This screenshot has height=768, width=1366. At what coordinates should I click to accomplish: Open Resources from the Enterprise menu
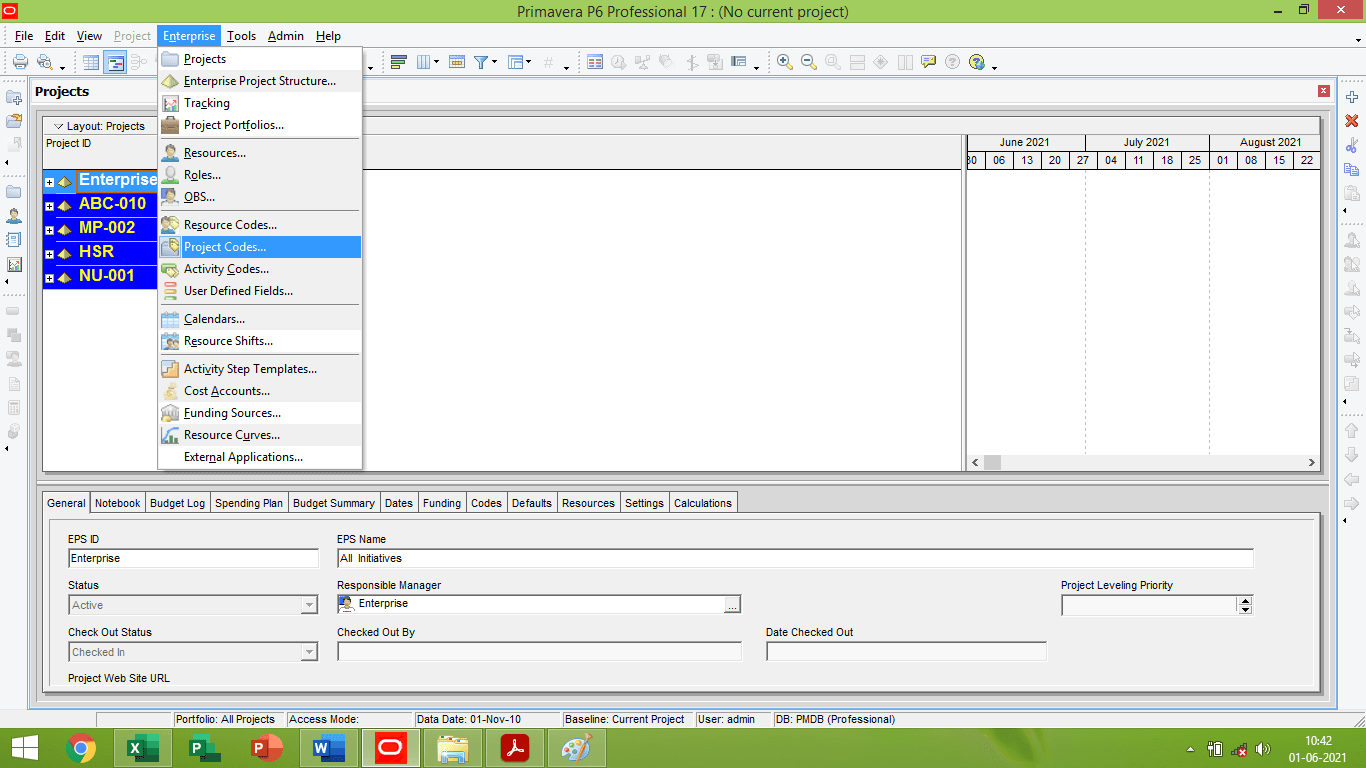[260, 153]
